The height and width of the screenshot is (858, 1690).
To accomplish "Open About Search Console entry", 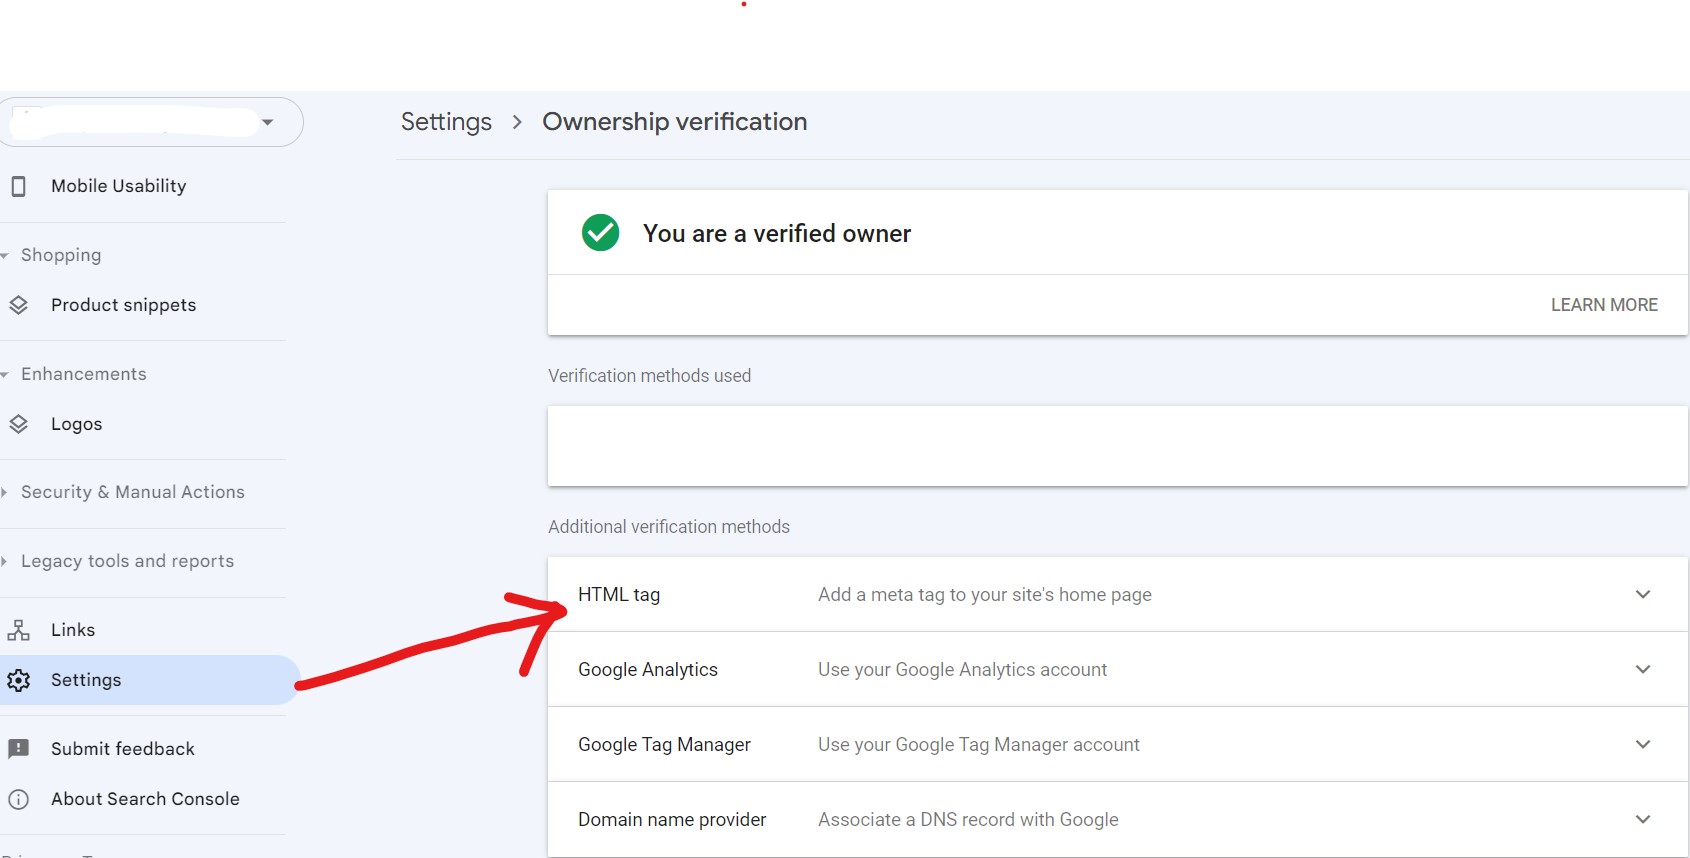I will pos(143,799).
